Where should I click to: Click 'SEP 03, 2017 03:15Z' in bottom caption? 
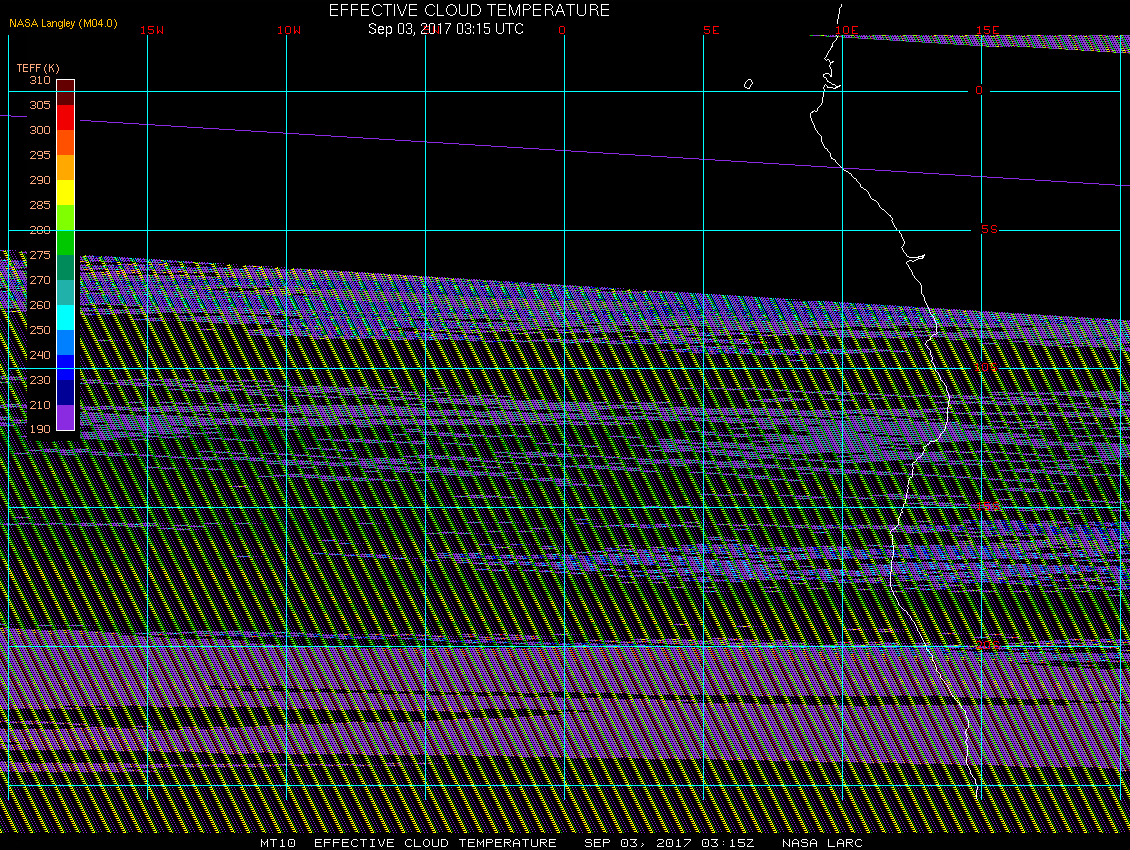point(669,843)
